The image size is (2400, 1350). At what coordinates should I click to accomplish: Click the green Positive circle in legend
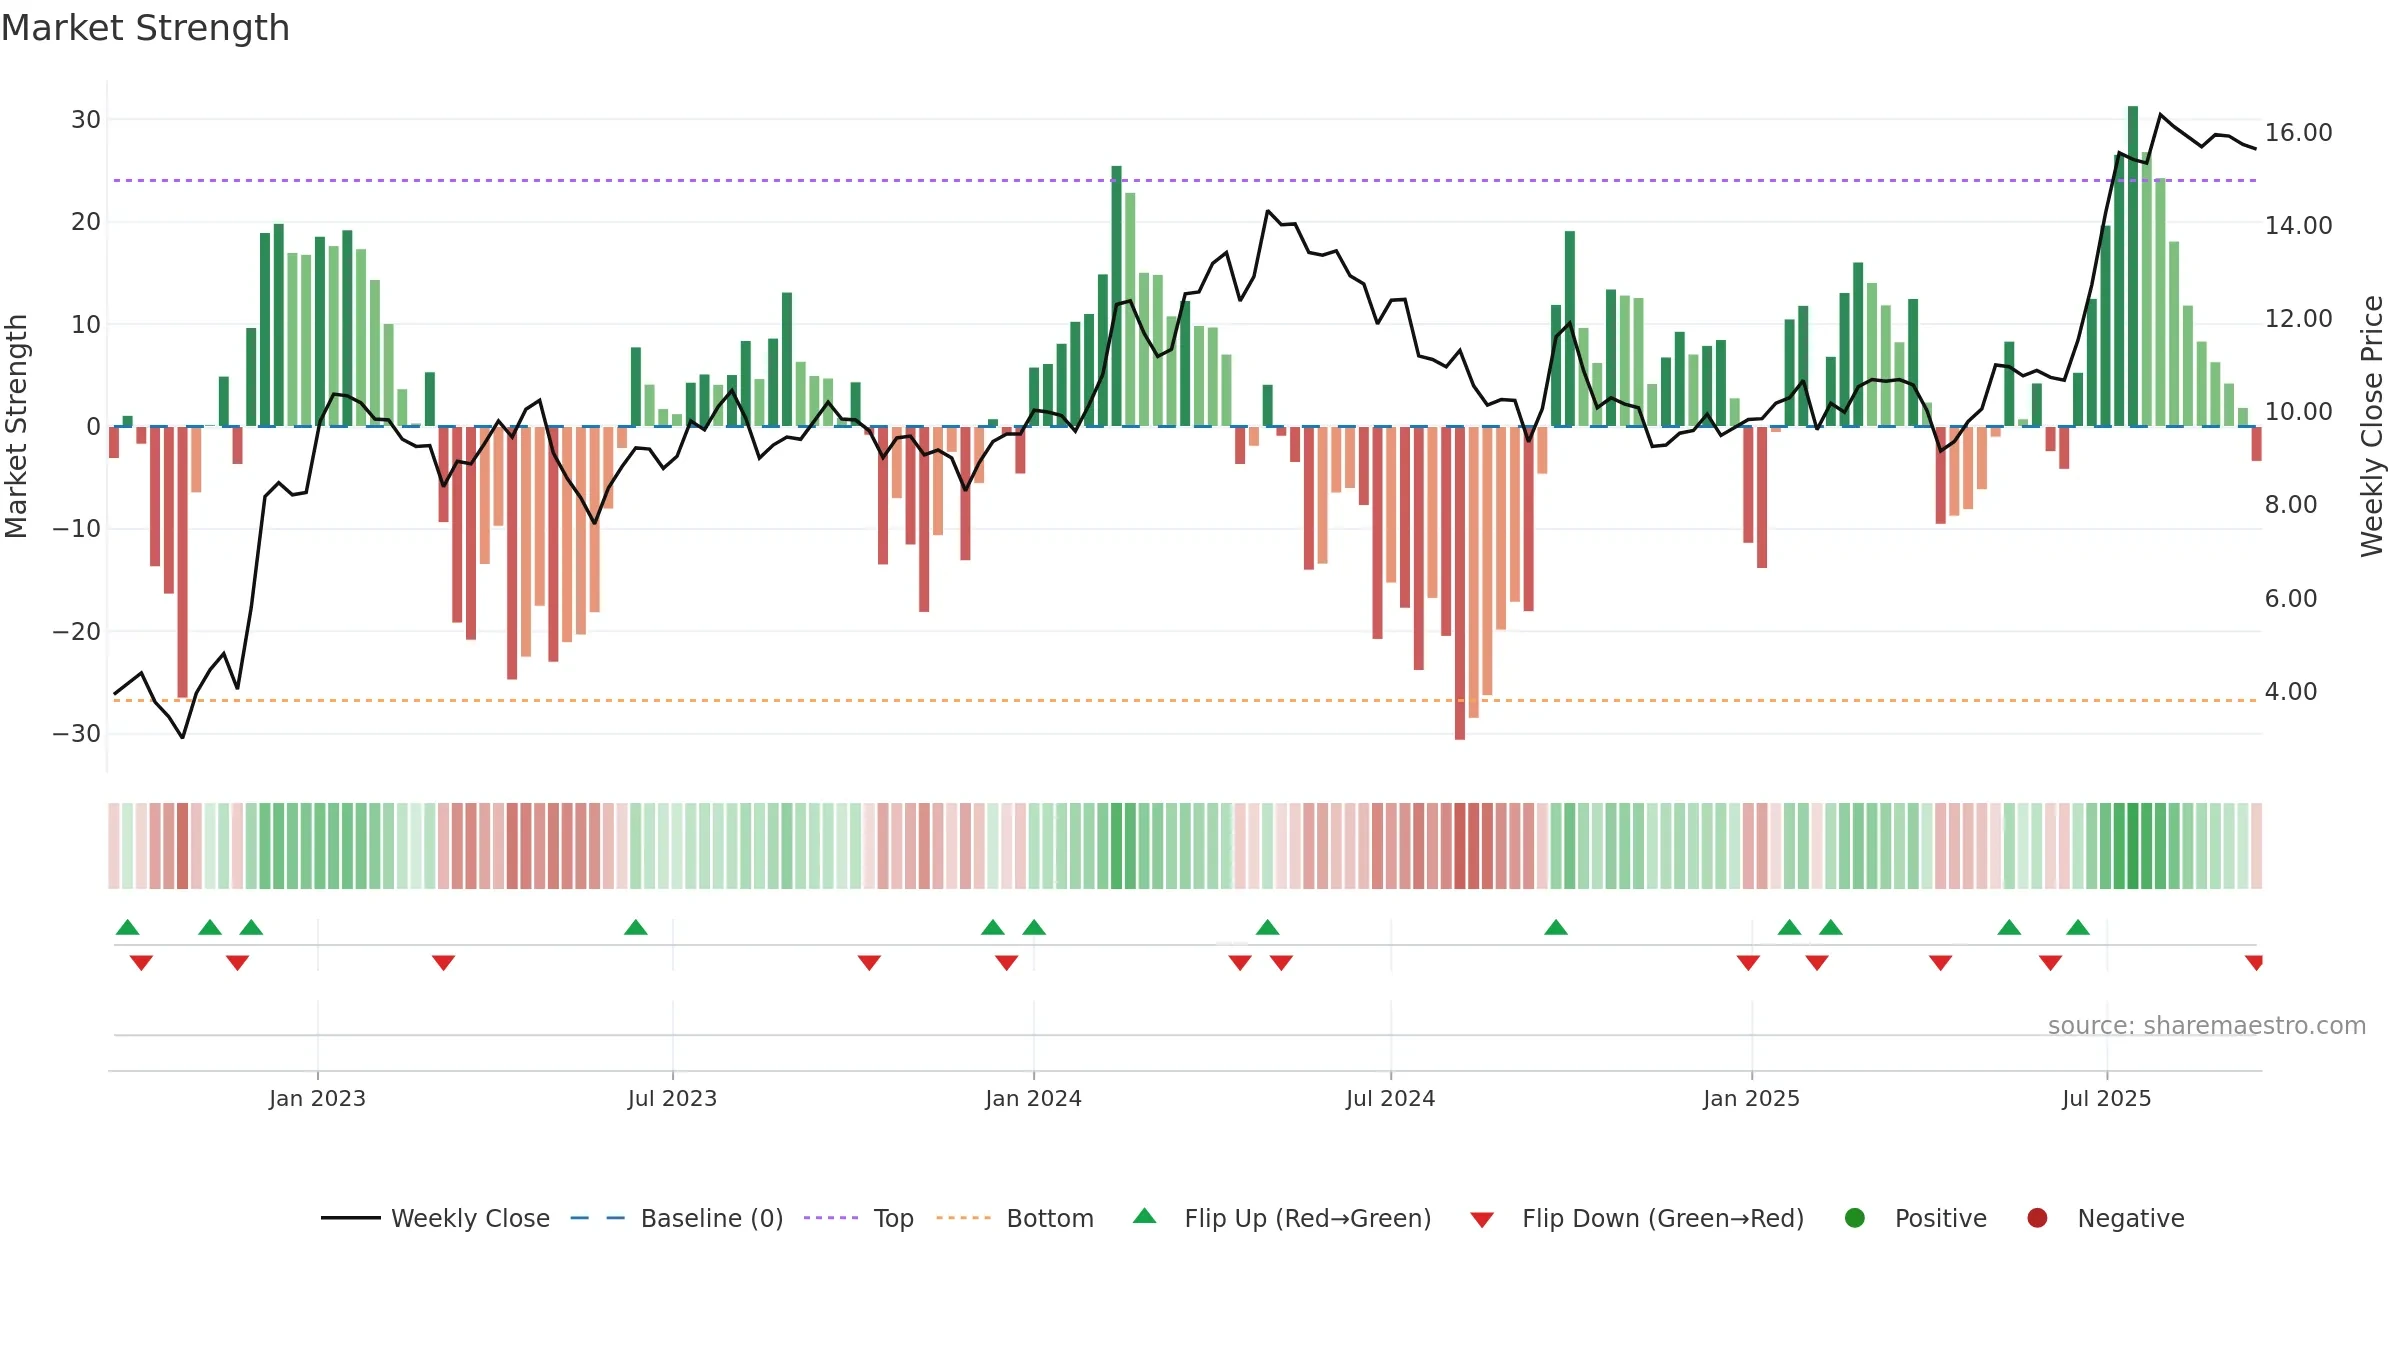pyautogui.click(x=1854, y=1218)
